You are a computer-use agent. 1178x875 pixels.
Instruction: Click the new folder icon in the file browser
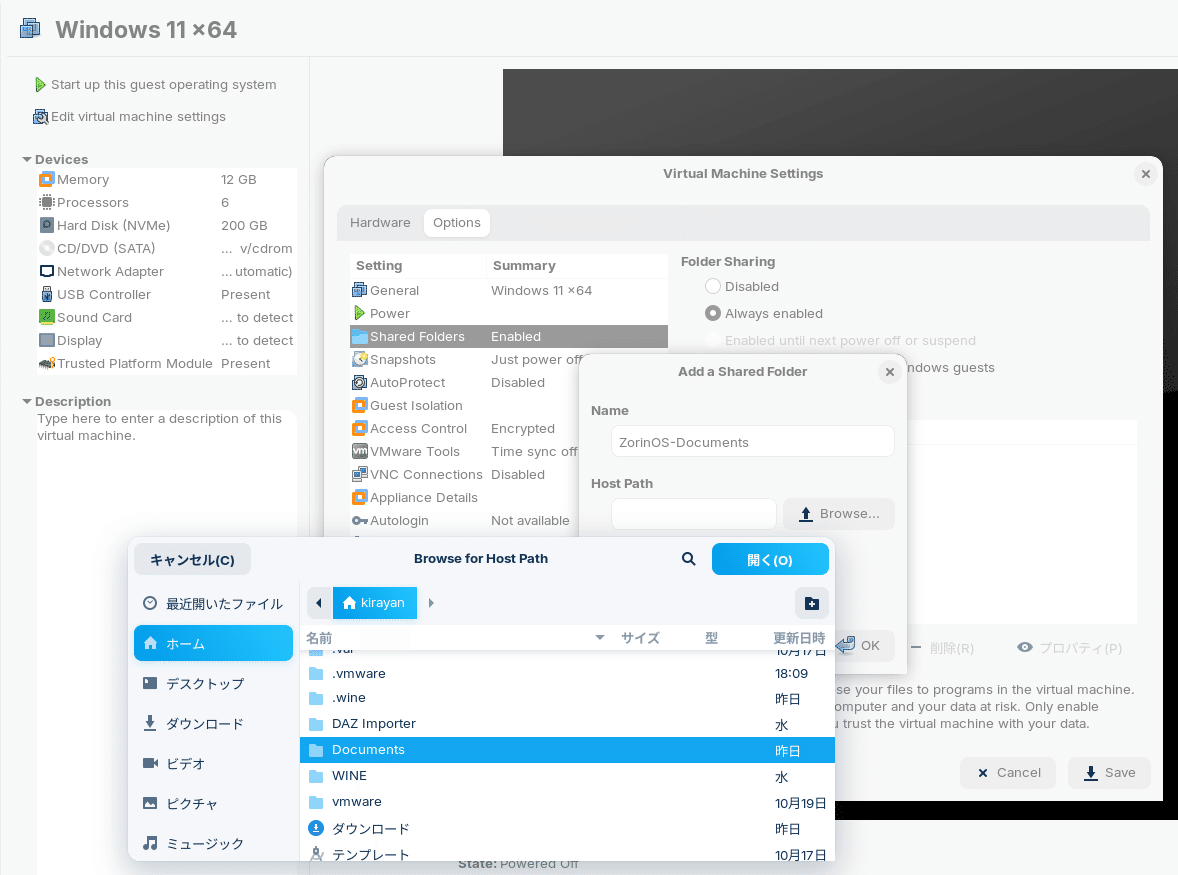click(x=811, y=603)
